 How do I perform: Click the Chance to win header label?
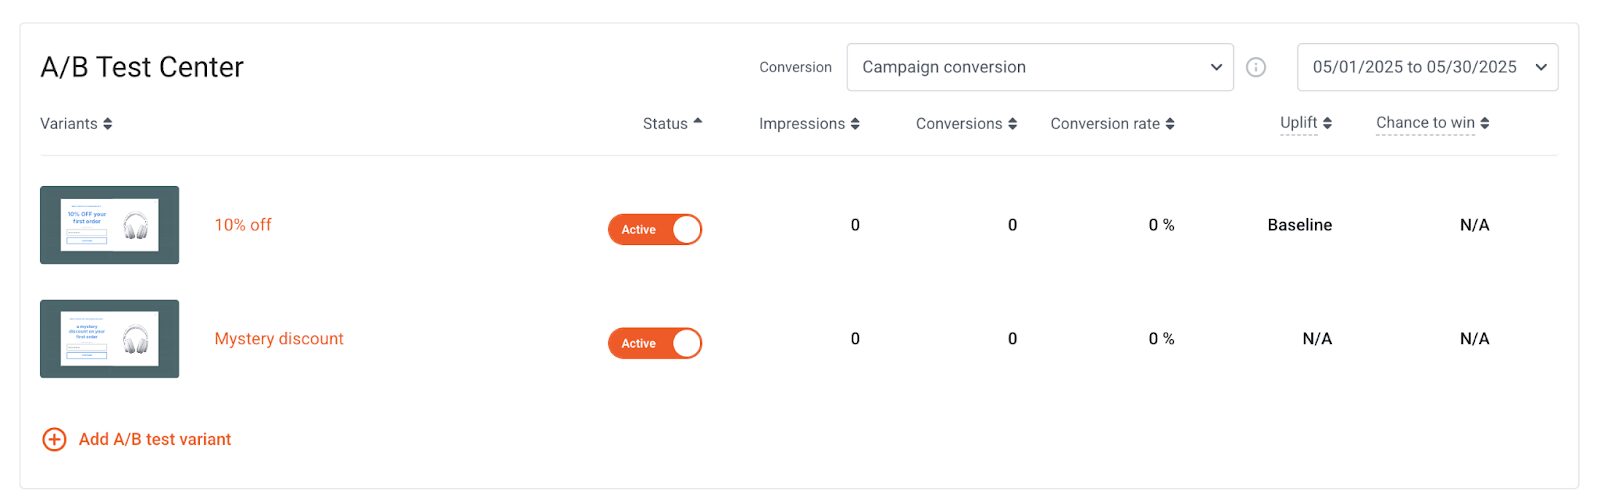pyautogui.click(x=1425, y=123)
